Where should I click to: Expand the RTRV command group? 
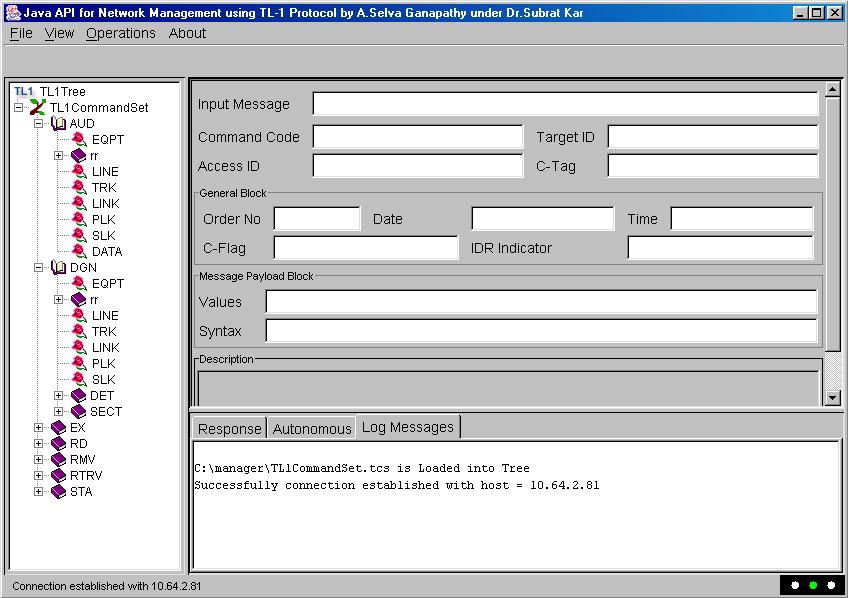point(38,475)
